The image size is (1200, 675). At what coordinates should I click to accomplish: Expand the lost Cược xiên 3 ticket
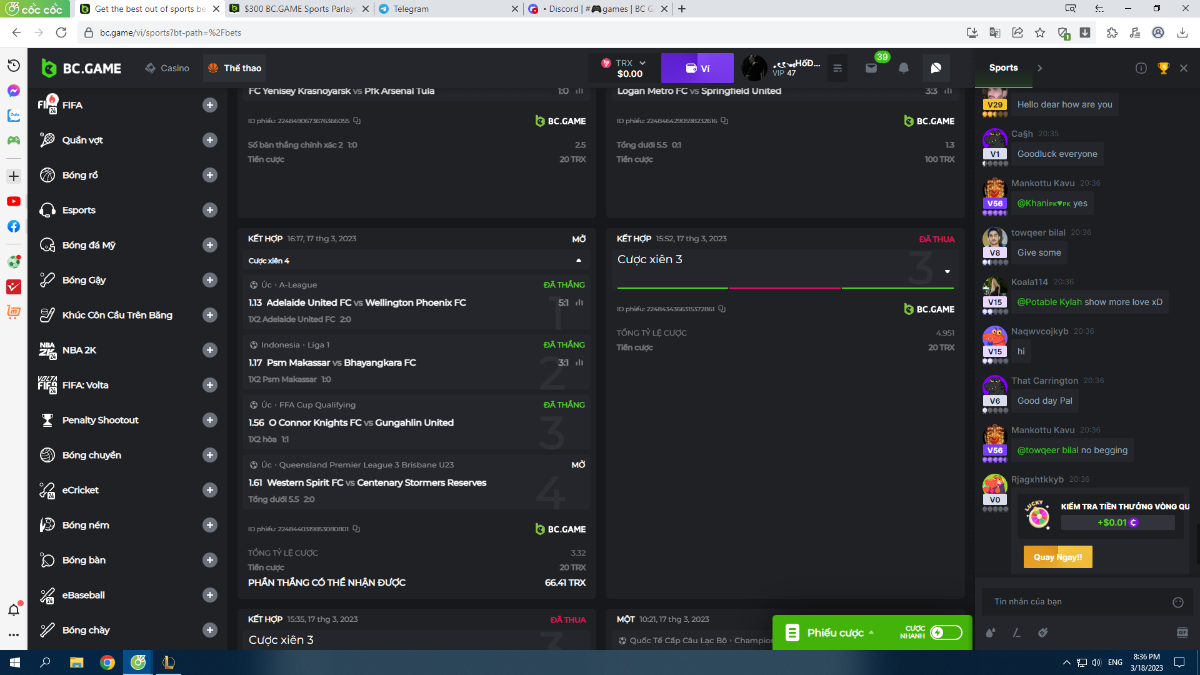(x=946, y=271)
